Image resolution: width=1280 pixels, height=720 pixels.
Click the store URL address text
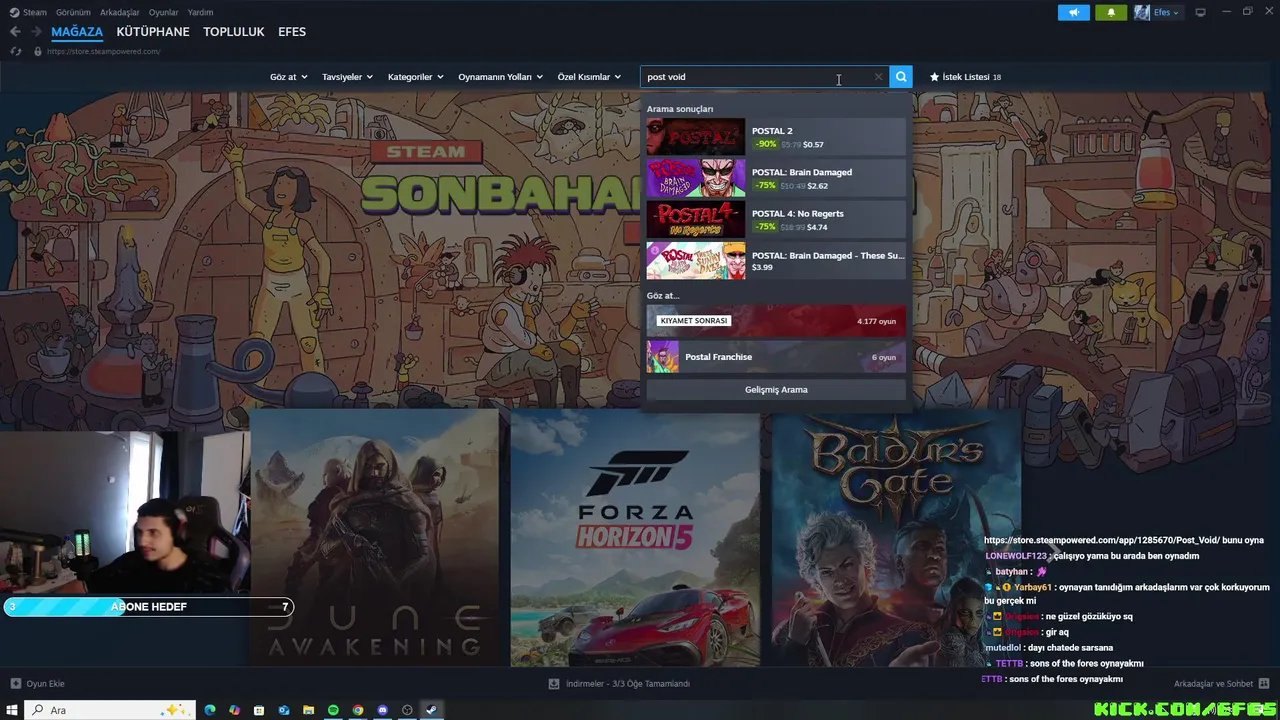coord(103,51)
